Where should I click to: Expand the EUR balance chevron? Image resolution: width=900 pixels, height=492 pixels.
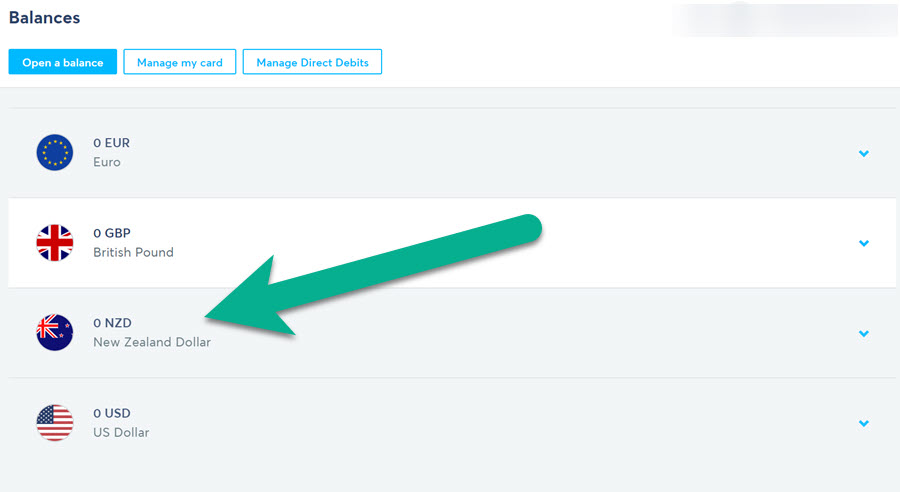[x=863, y=153]
